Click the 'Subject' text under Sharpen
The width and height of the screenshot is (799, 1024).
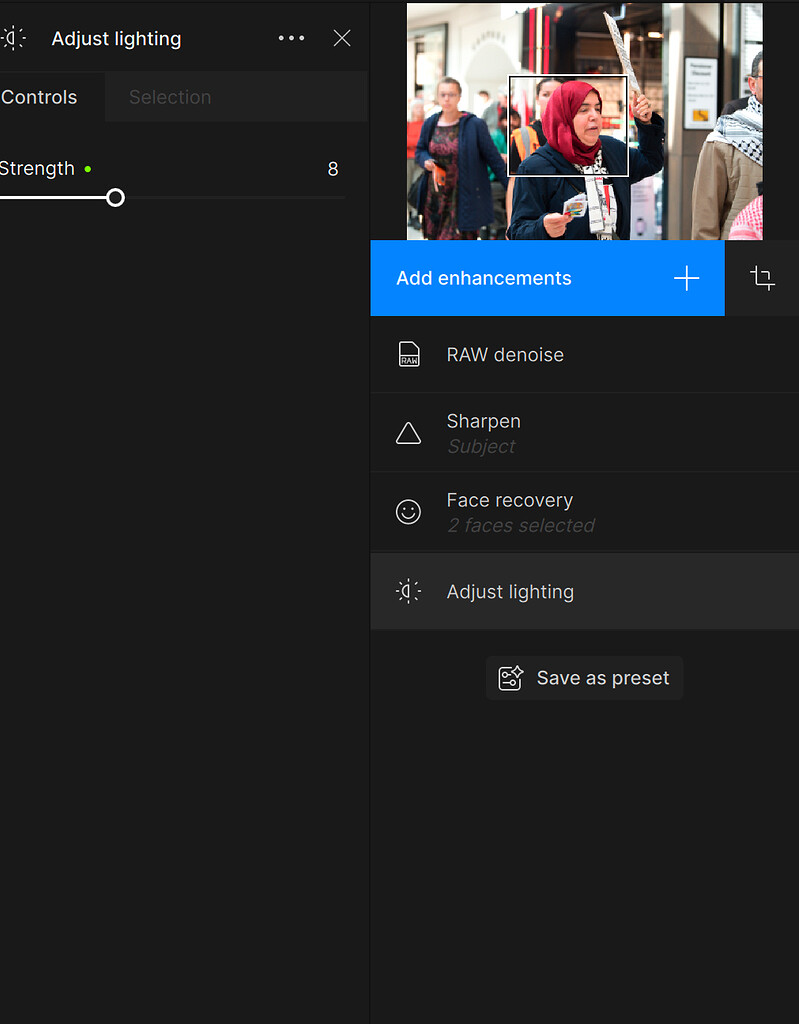pos(481,447)
